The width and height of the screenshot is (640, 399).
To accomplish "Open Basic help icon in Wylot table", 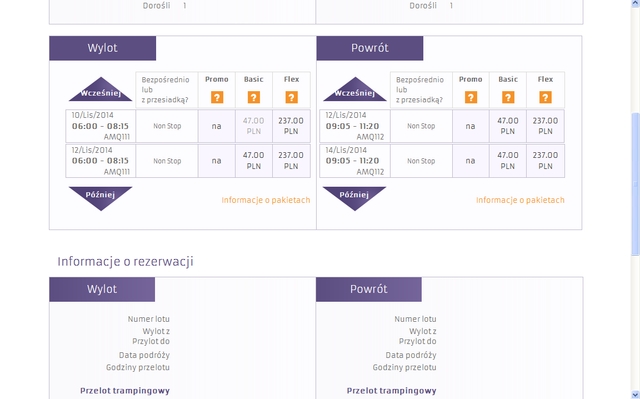I will pos(253,98).
